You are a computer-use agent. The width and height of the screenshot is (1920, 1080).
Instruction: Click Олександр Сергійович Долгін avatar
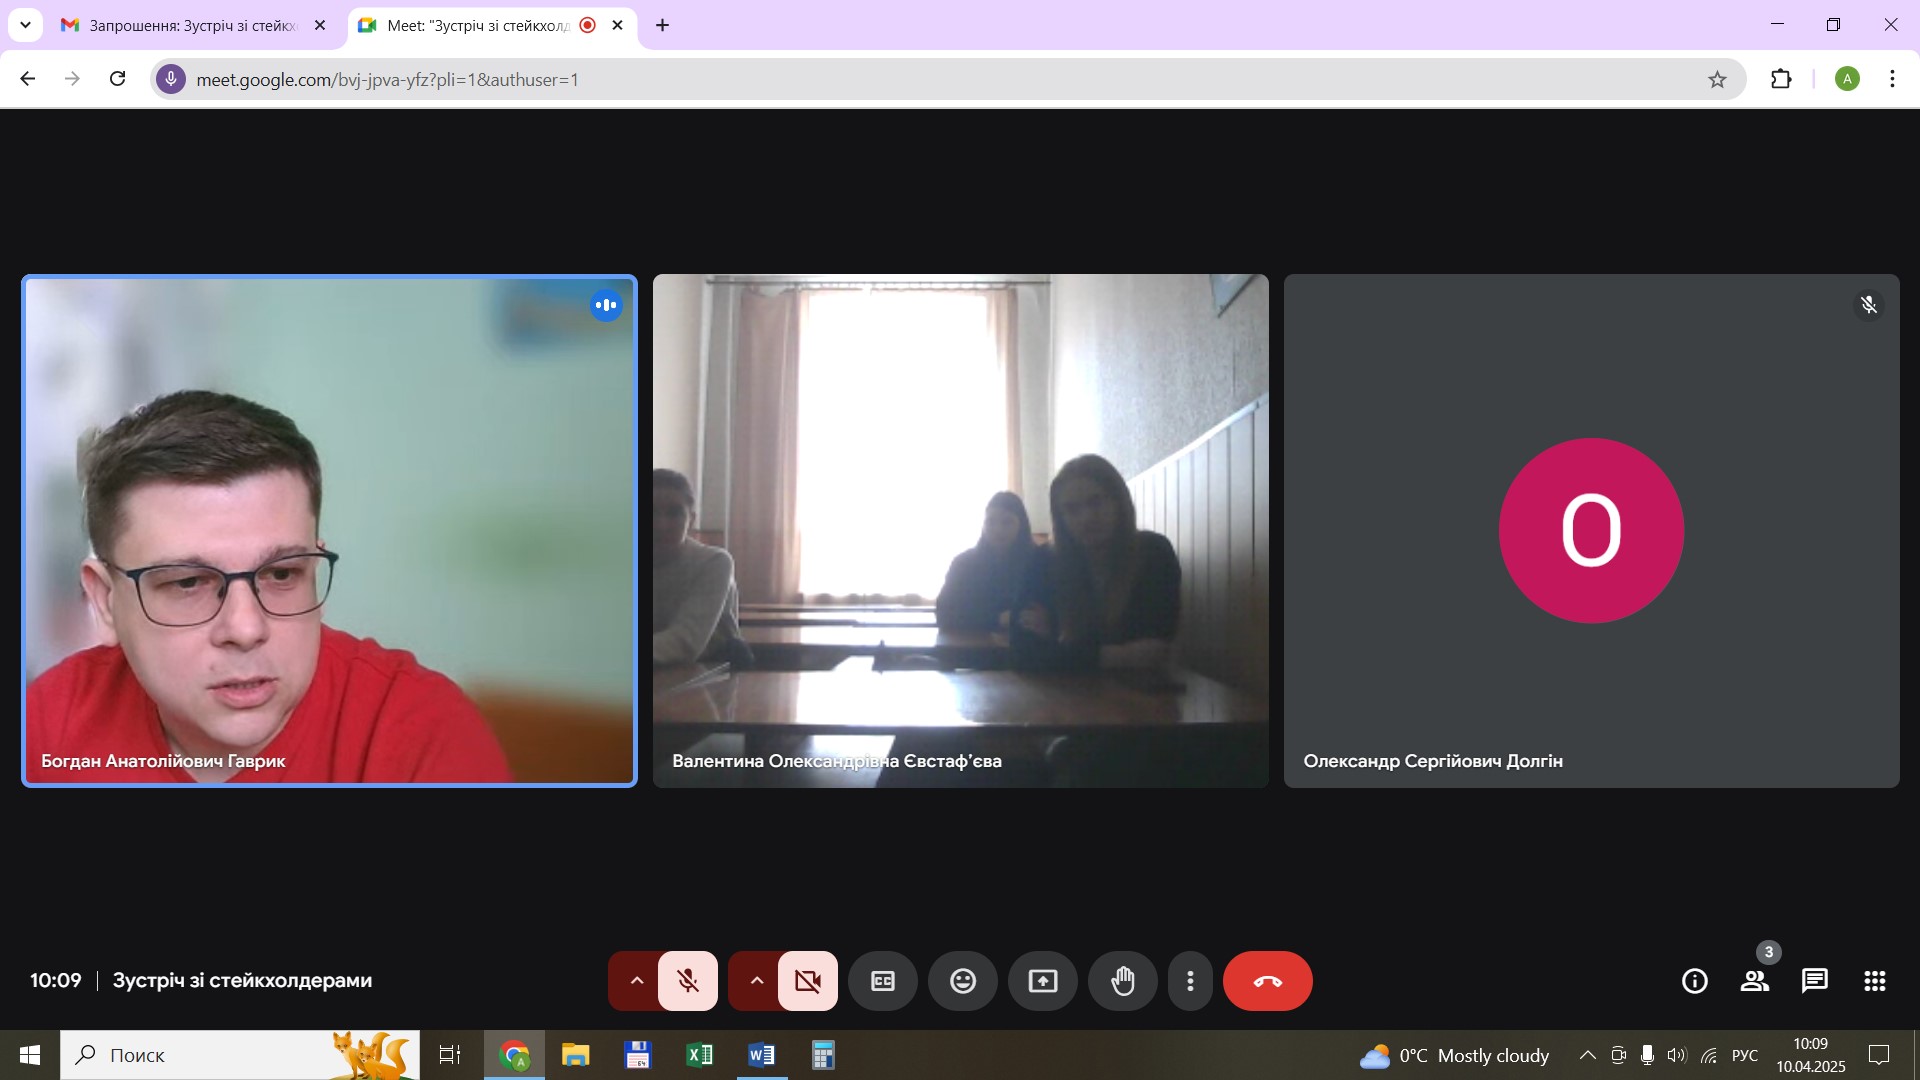pyautogui.click(x=1591, y=530)
